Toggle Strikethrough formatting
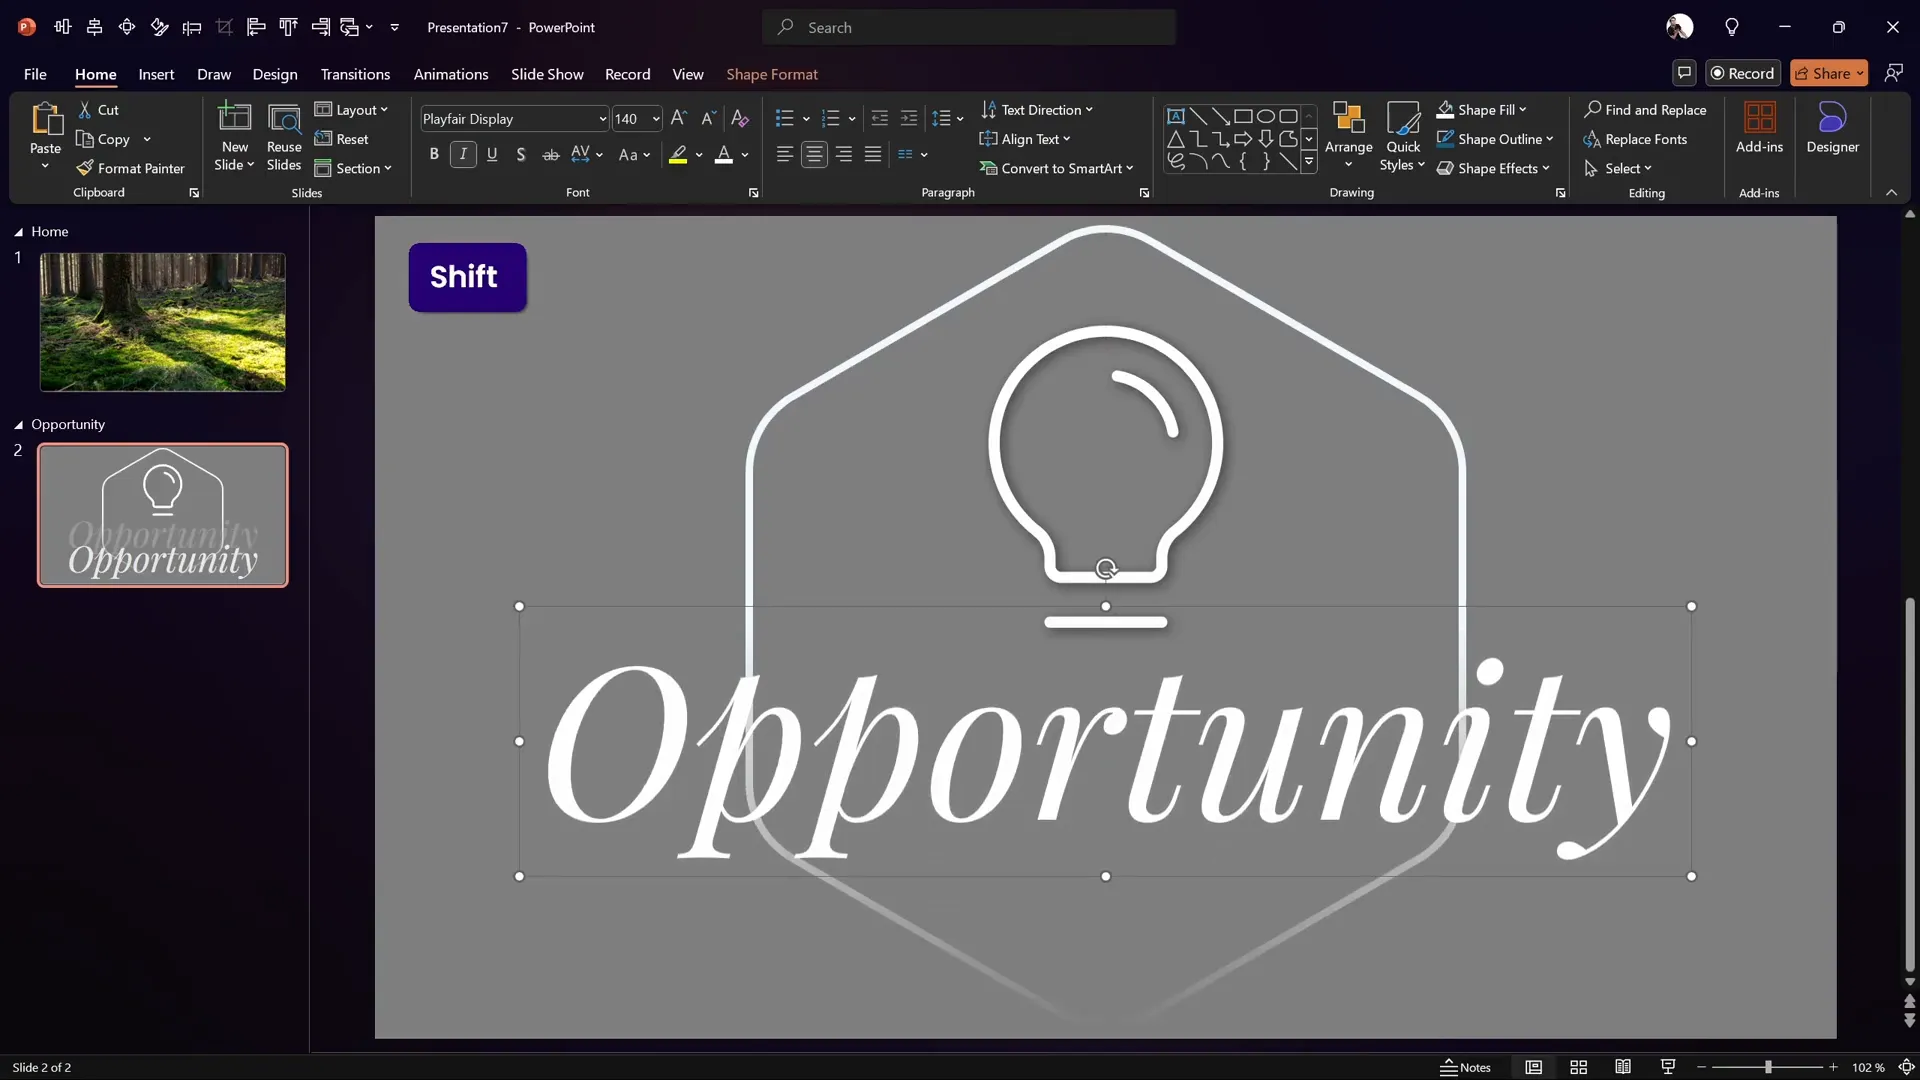 550,154
